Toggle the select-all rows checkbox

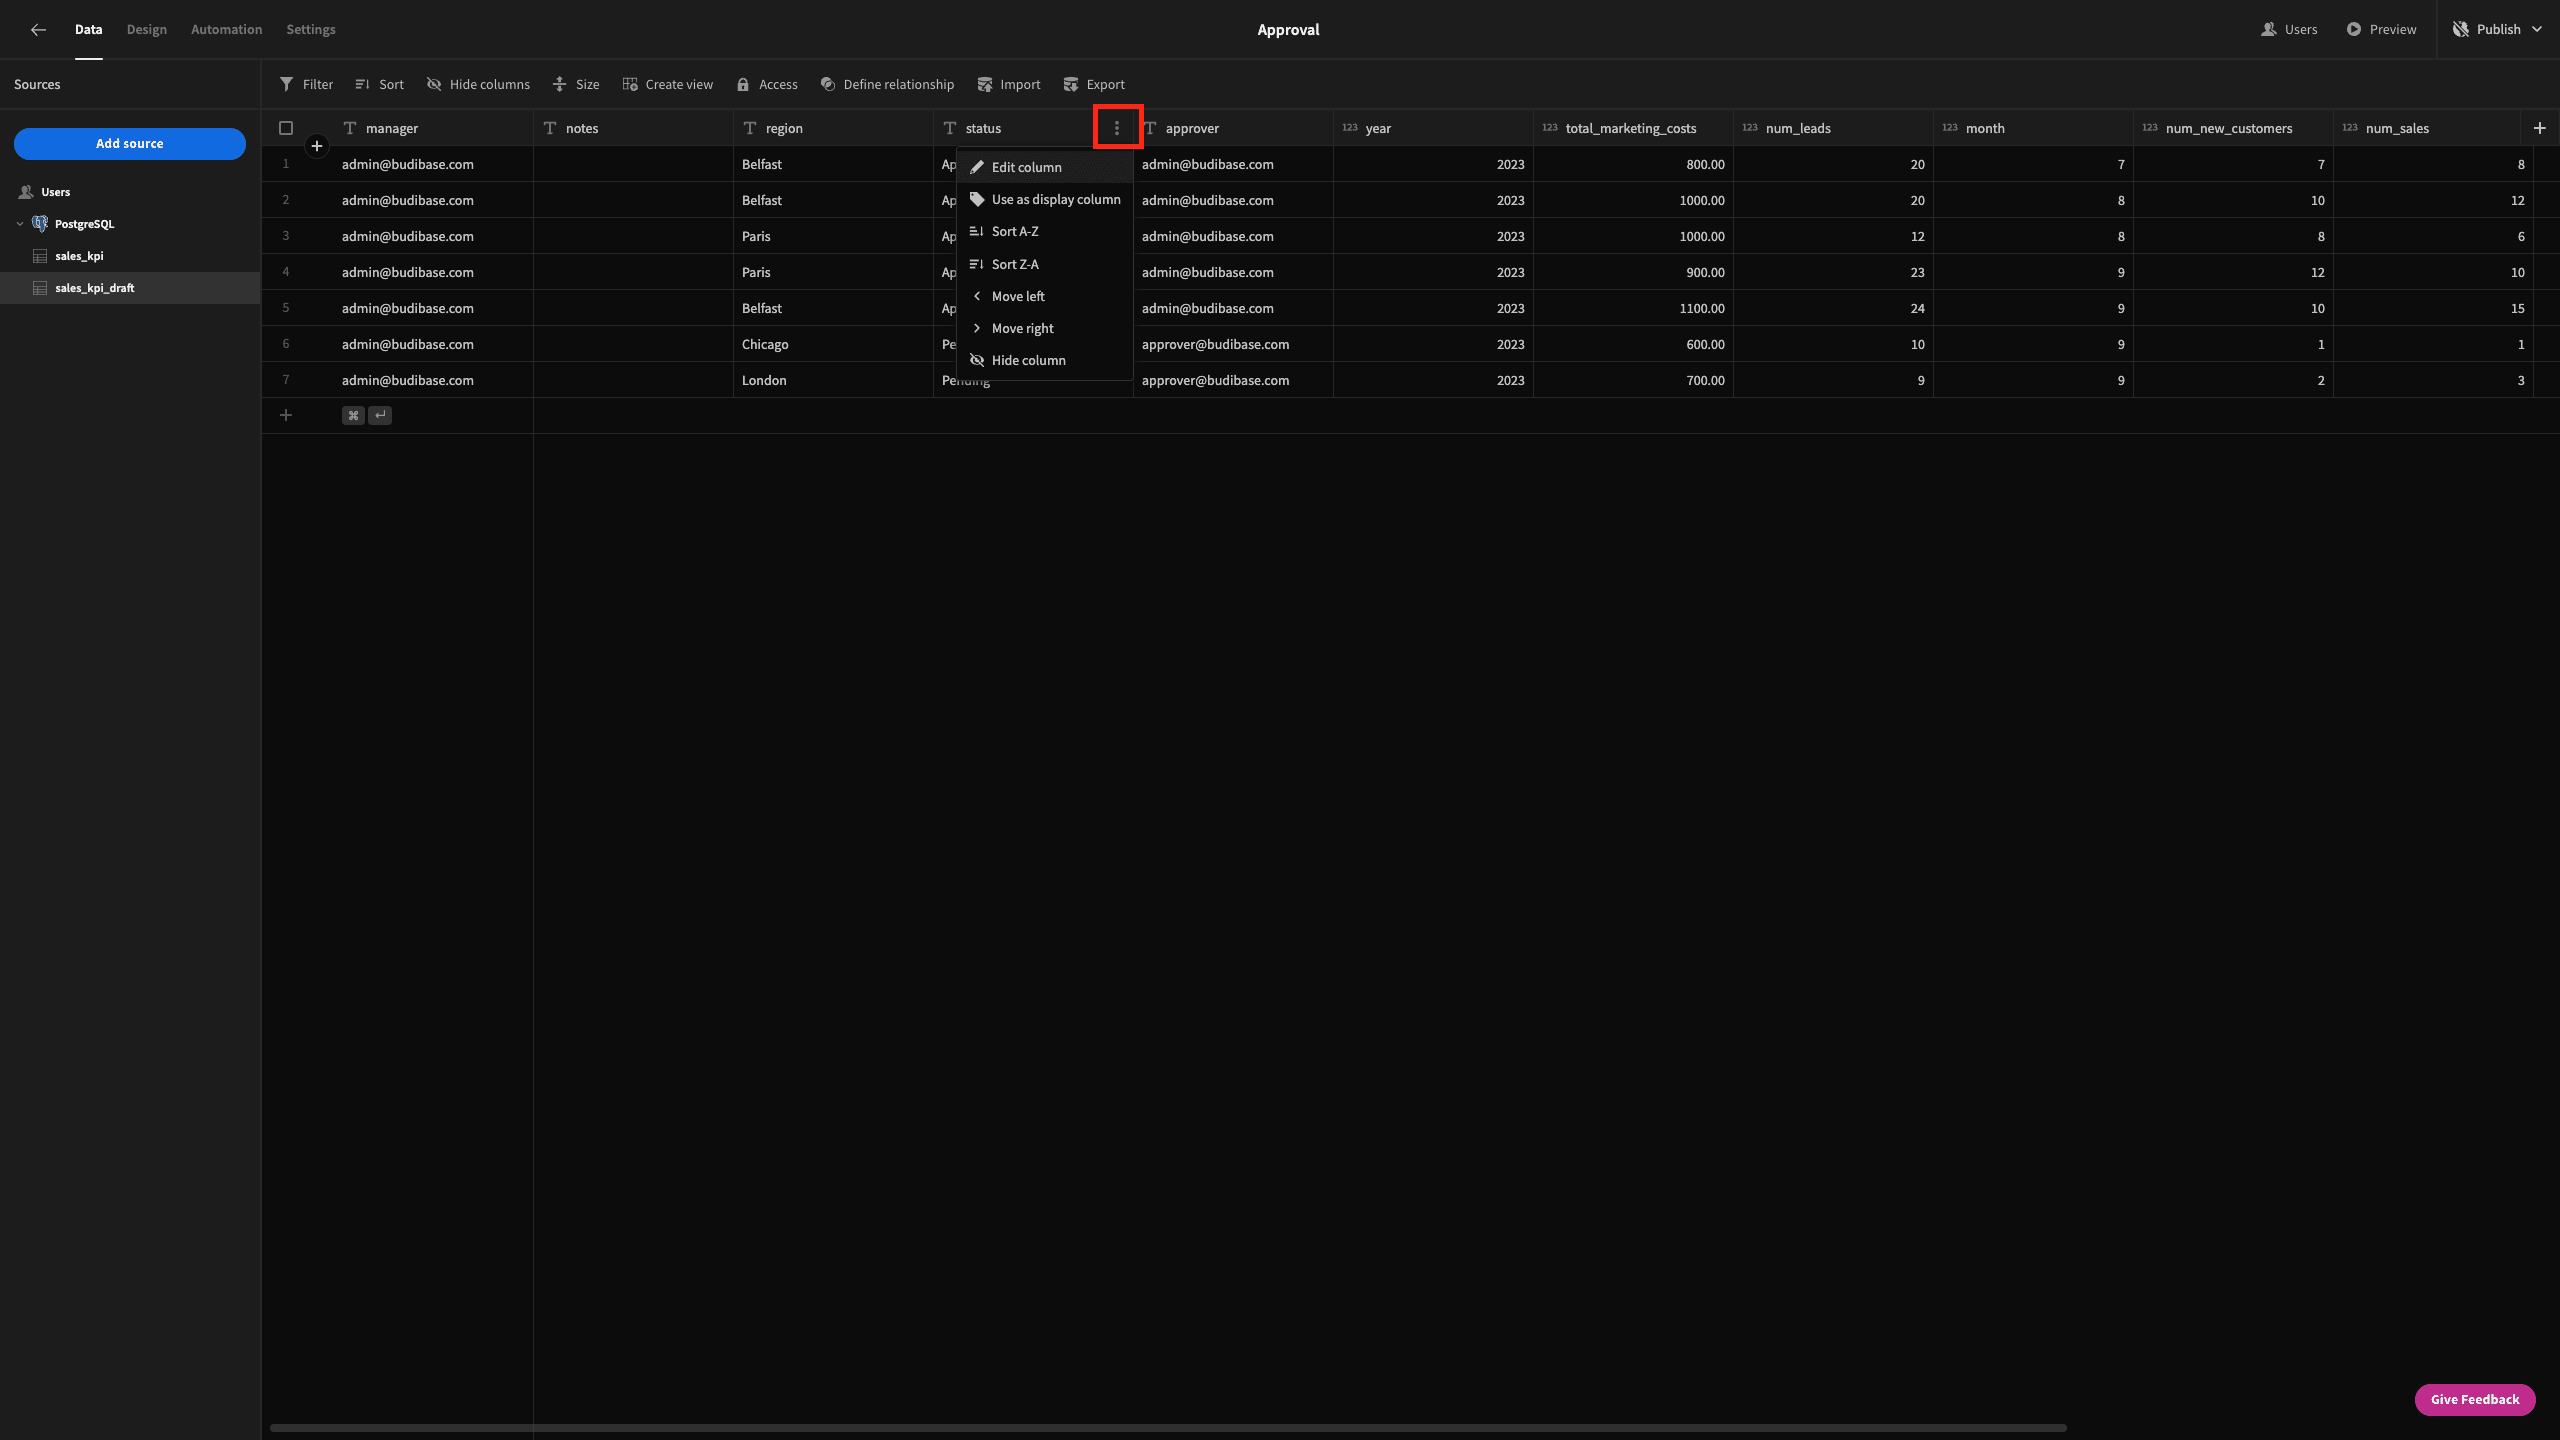286,128
